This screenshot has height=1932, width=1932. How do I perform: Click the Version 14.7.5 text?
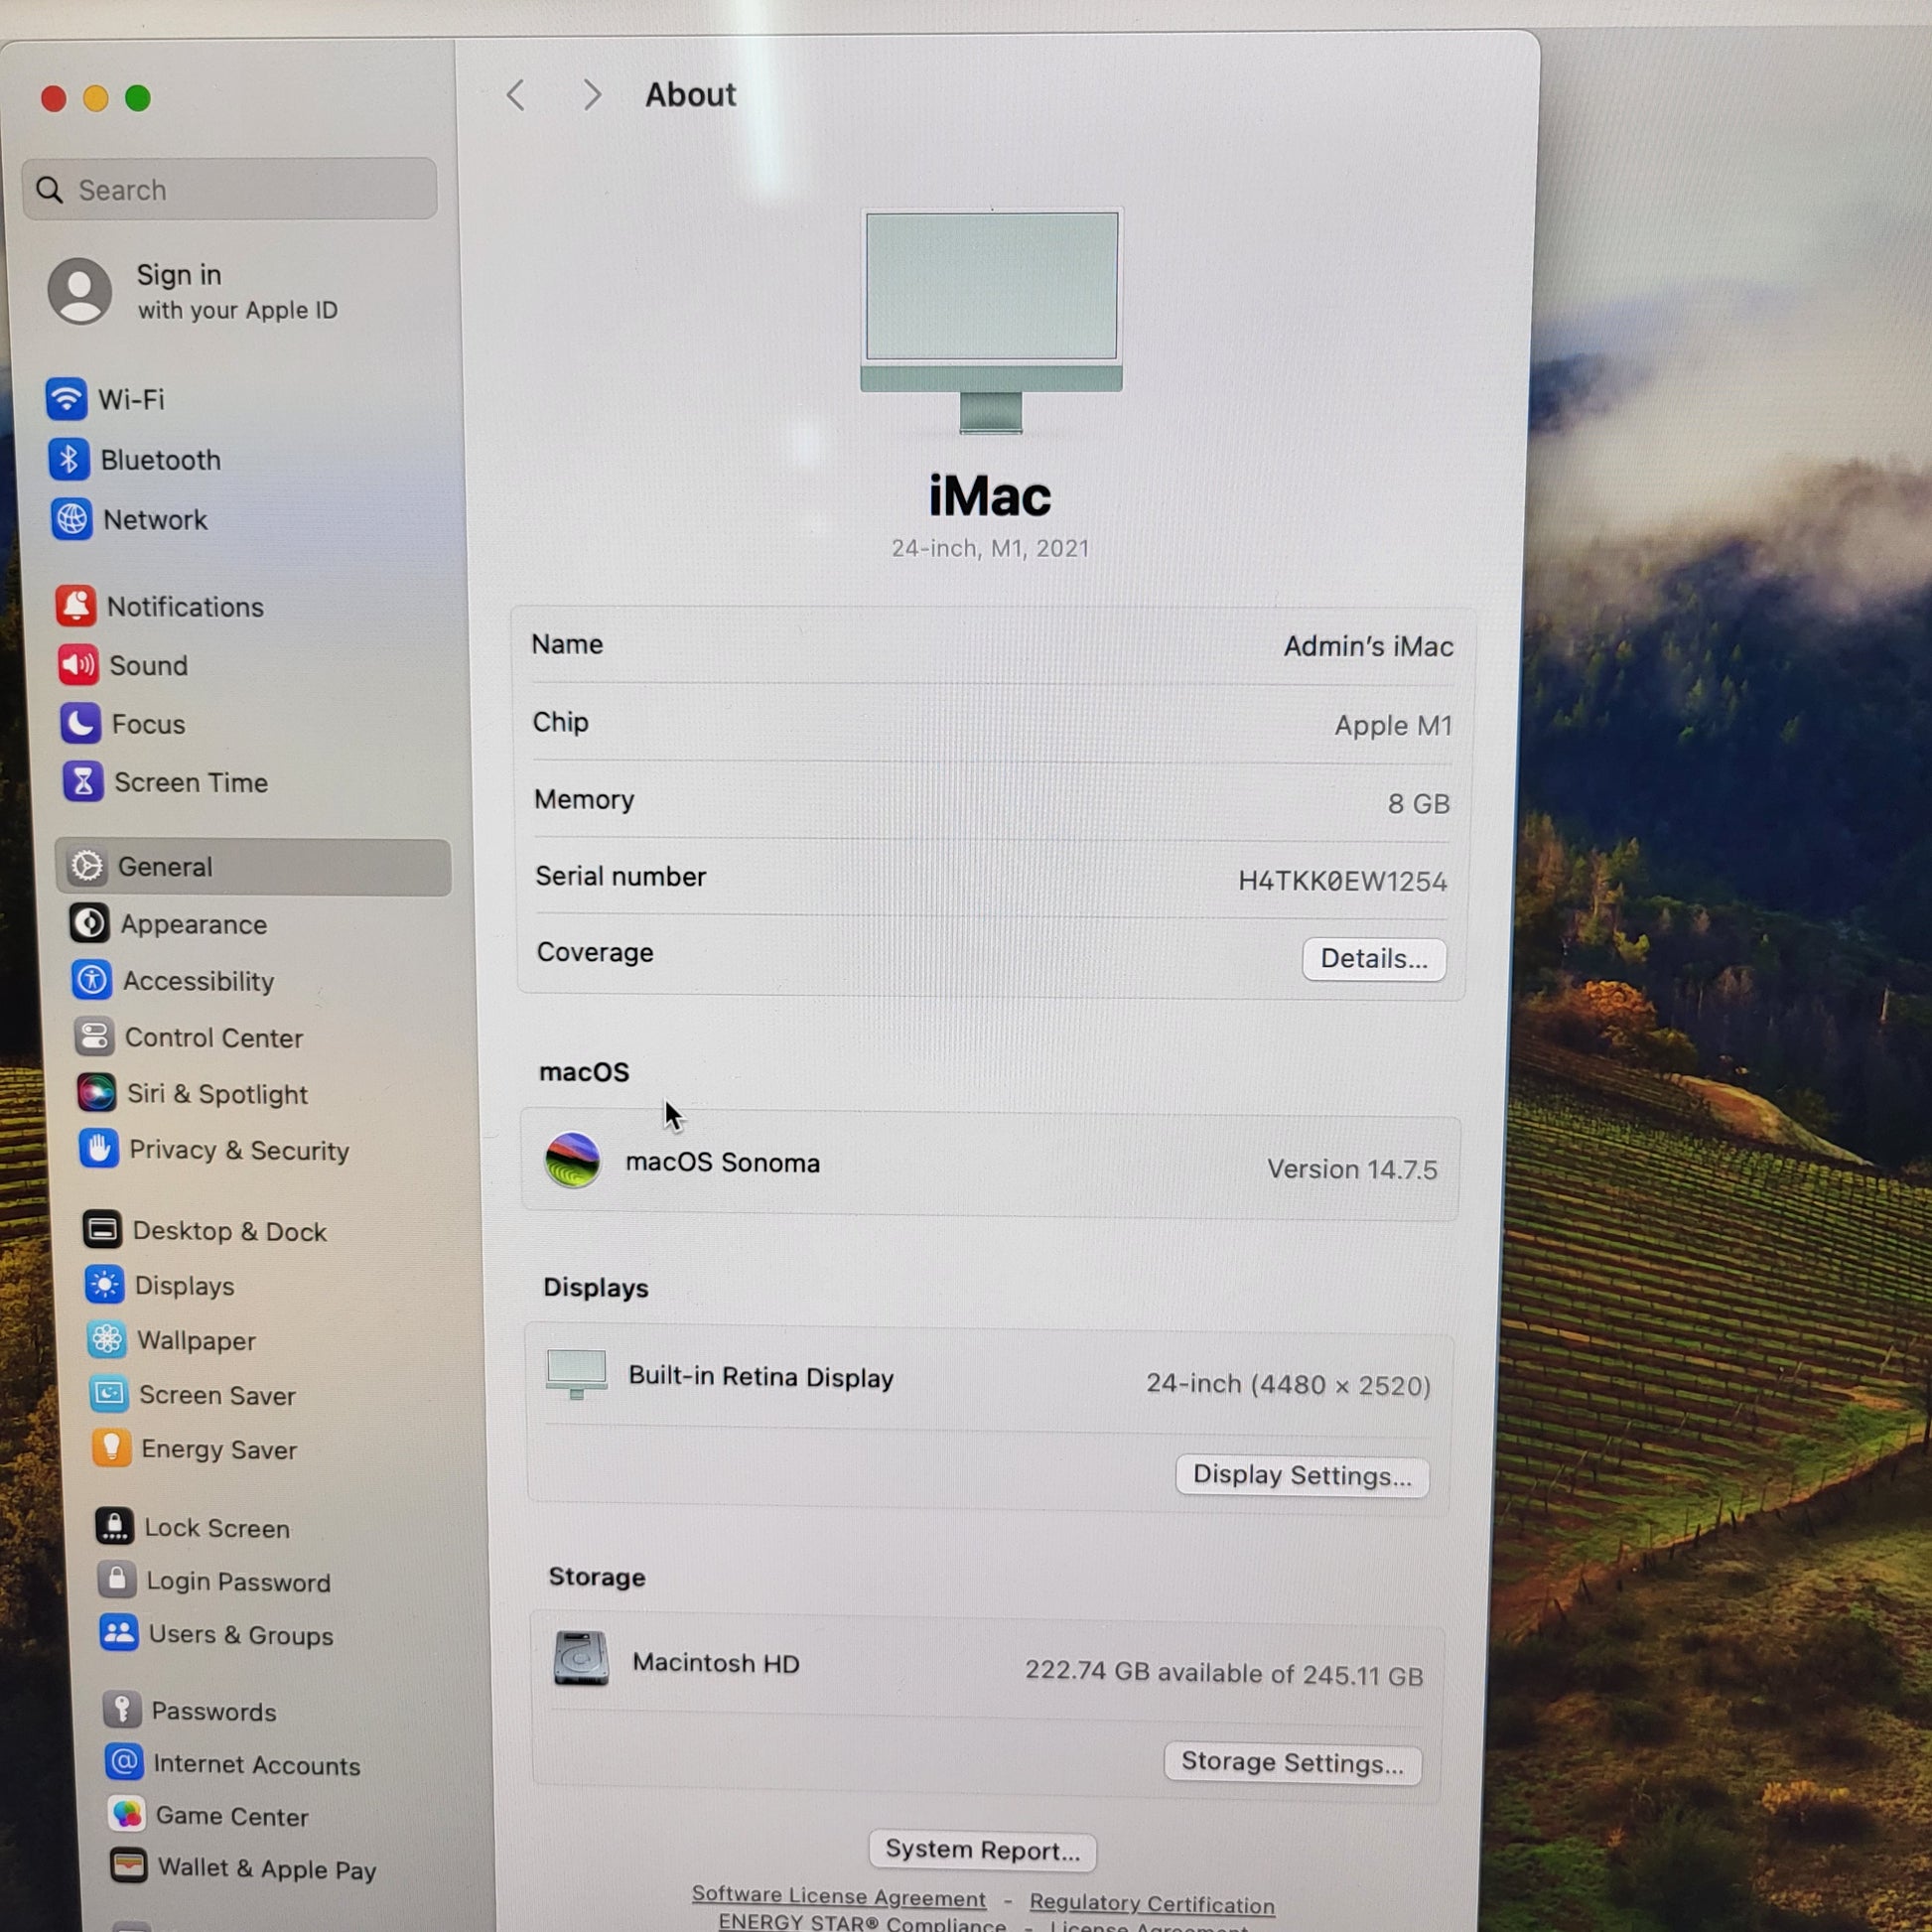1352,1169
